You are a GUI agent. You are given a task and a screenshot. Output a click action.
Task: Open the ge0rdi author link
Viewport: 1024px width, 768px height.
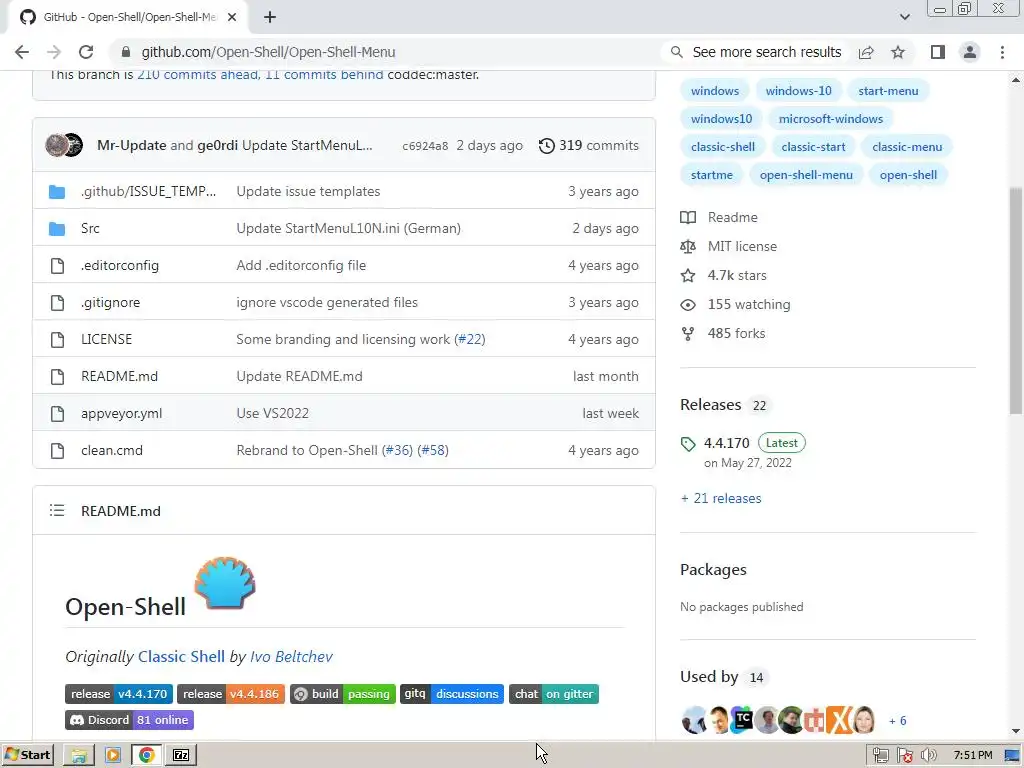tap(217, 145)
